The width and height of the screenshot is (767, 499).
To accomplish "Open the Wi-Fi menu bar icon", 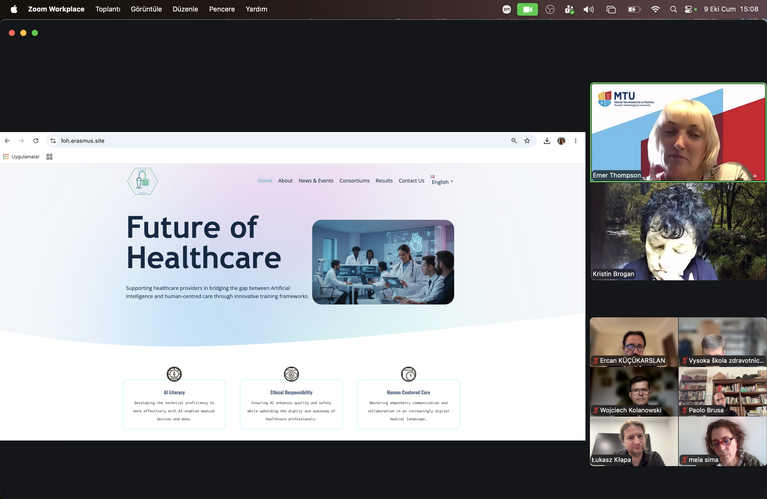I will [x=655, y=9].
